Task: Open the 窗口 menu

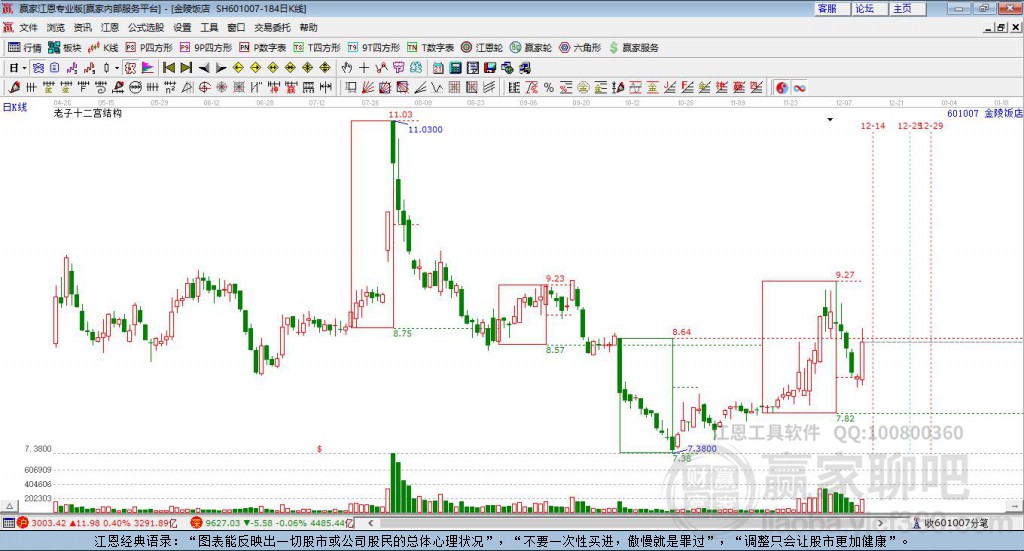Action: 236,27
